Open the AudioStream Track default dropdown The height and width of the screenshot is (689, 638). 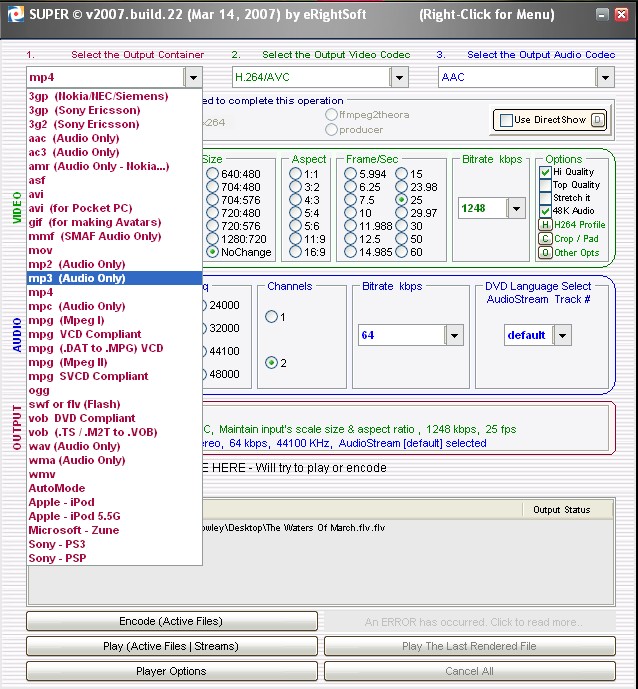click(562, 335)
